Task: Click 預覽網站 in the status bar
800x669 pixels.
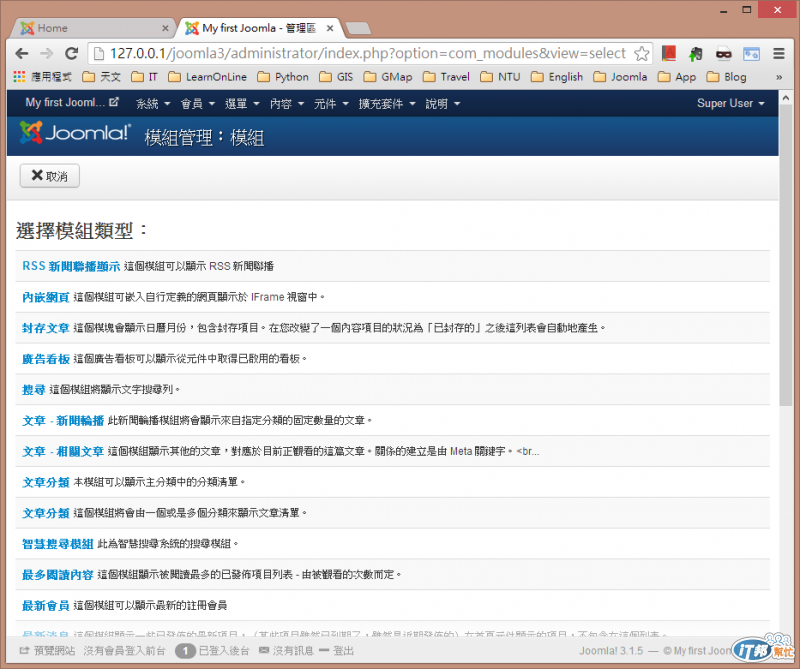Action: (47, 651)
